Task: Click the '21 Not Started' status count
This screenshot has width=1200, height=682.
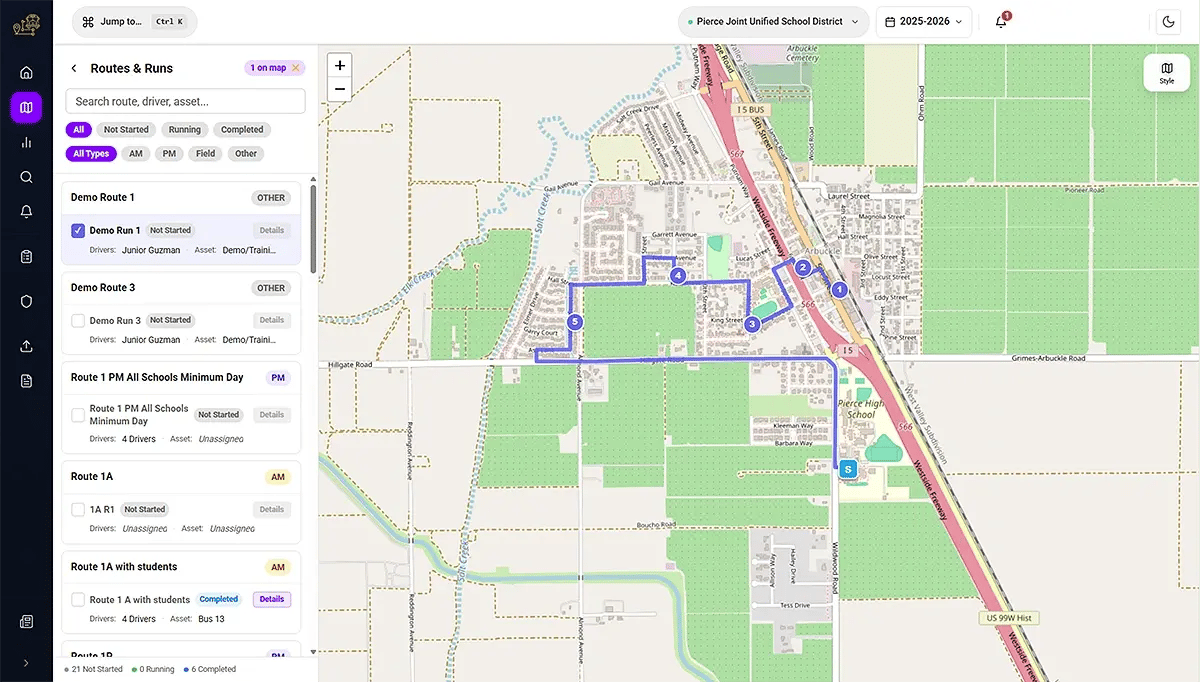Action: pyautogui.click(x=93, y=670)
